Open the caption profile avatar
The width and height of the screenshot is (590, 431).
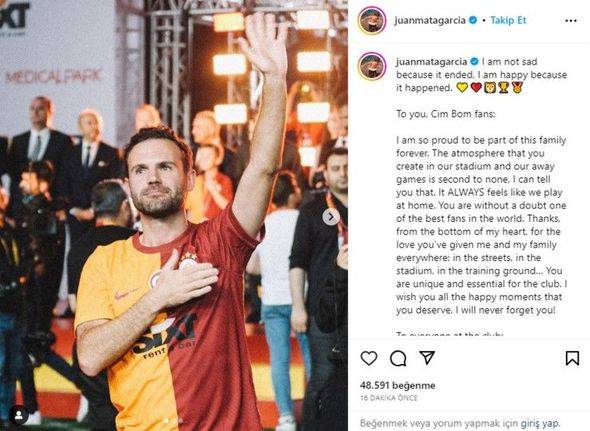(372, 66)
